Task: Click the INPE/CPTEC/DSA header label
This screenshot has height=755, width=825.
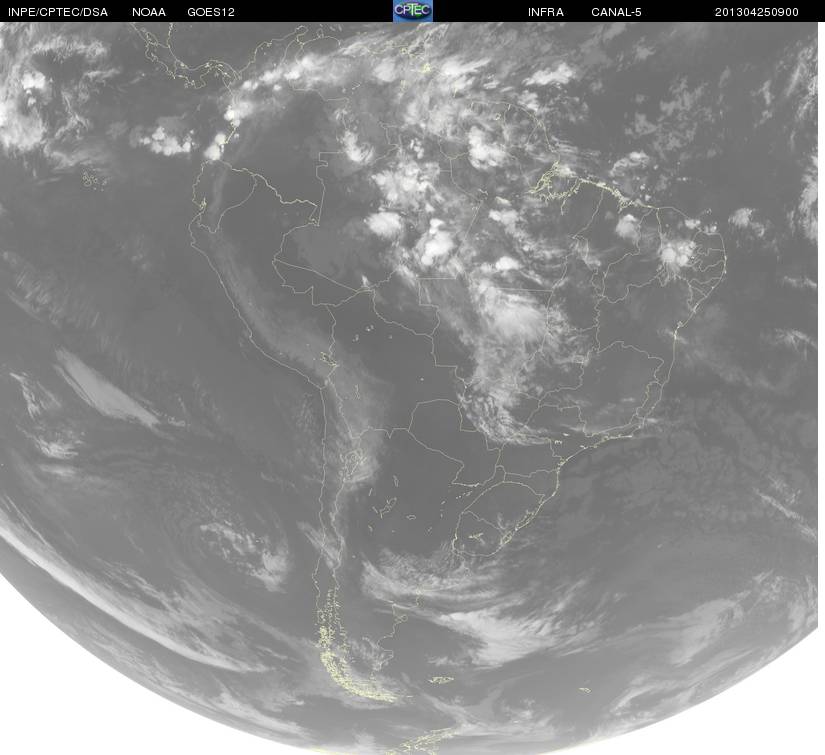Action: (58, 12)
